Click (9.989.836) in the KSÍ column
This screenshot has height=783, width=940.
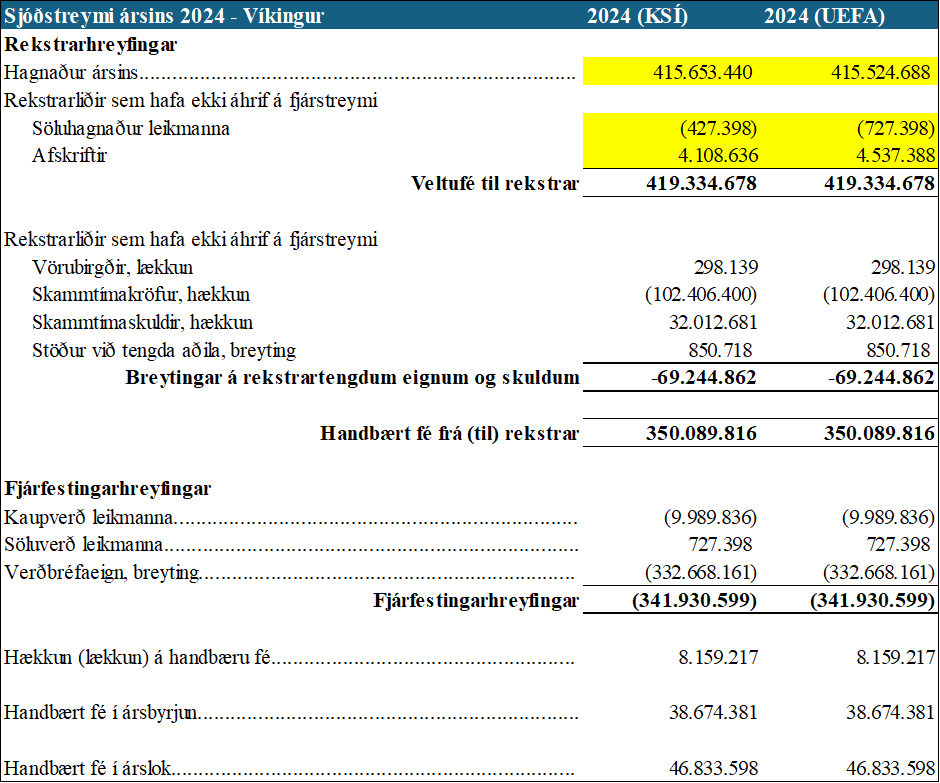coord(710,517)
